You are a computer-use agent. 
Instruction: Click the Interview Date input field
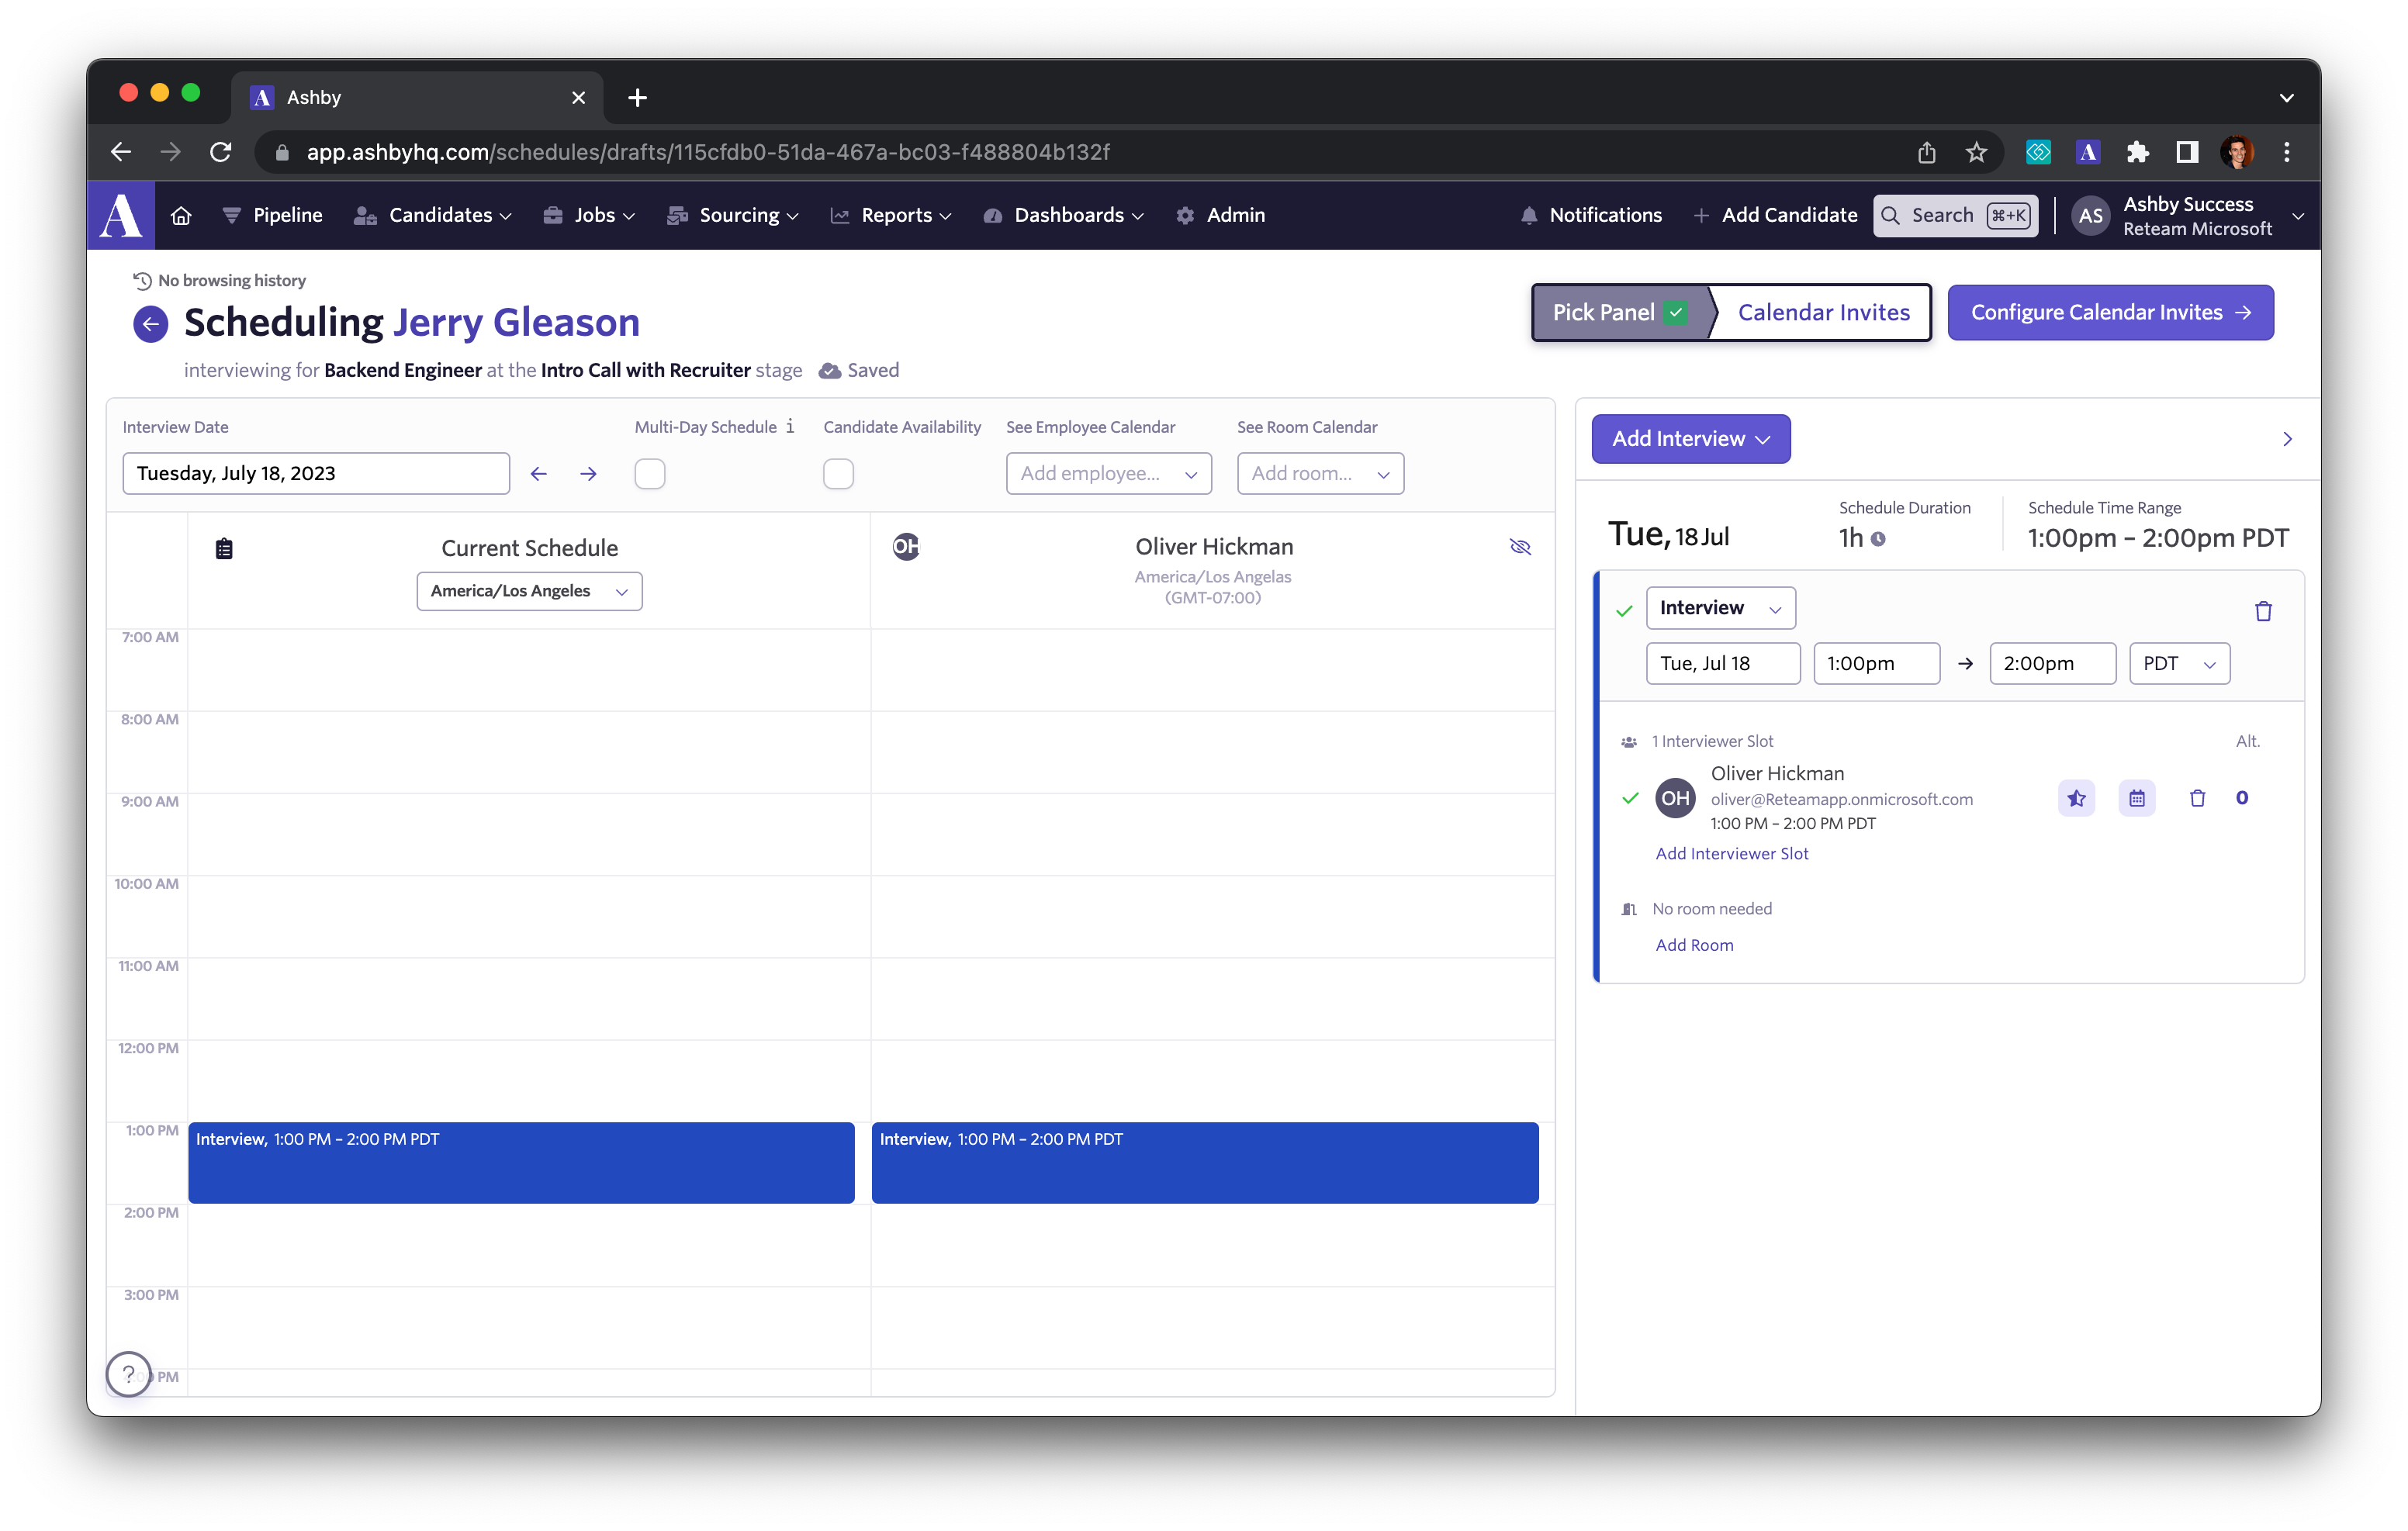[316, 474]
